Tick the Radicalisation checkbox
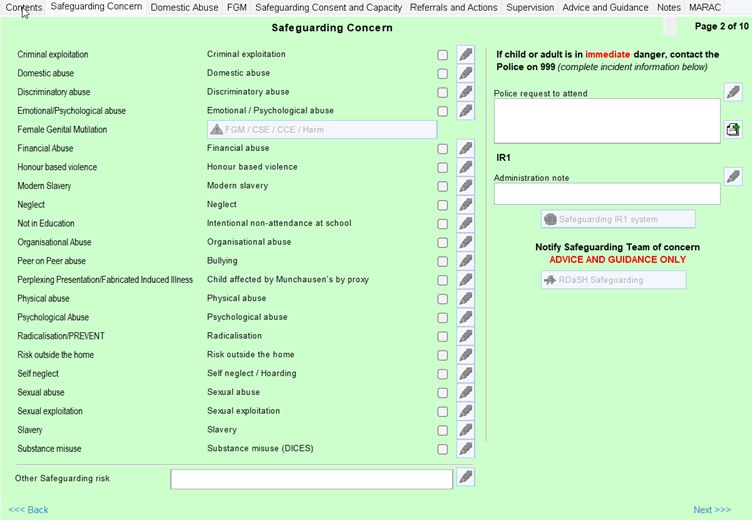Image resolution: width=752 pixels, height=520 pixels. click(443, 337)
